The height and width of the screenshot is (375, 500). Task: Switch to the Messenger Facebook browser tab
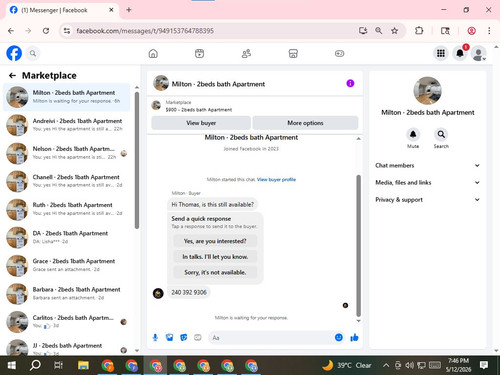click(x=62, y=10)
